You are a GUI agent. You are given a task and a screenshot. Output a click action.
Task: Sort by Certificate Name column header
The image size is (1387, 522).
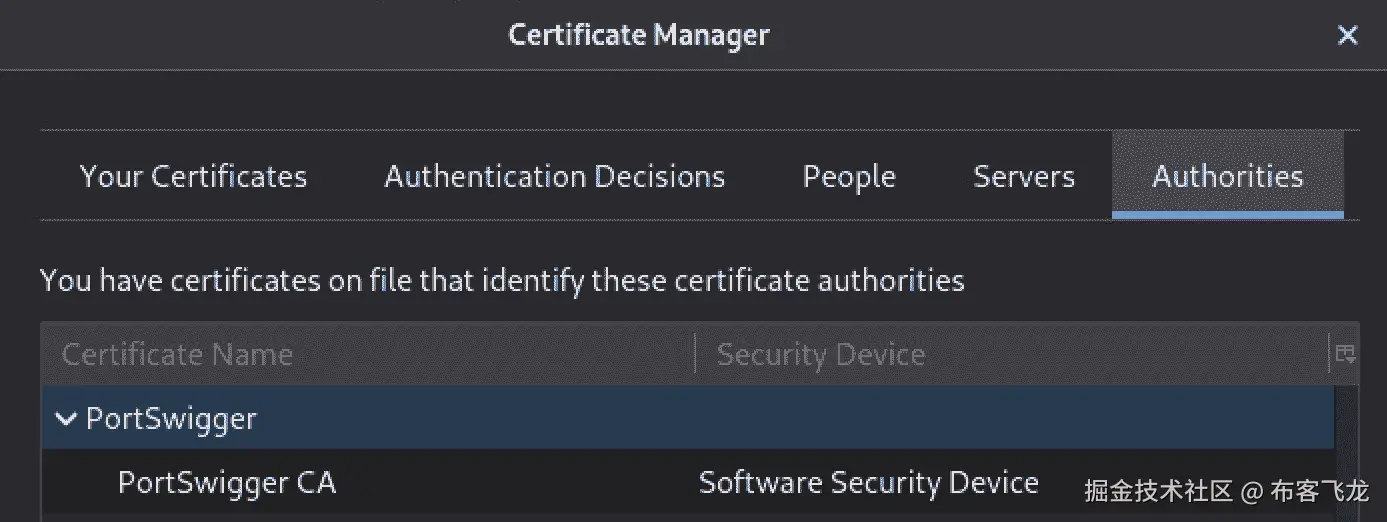(x=177, y=354)
